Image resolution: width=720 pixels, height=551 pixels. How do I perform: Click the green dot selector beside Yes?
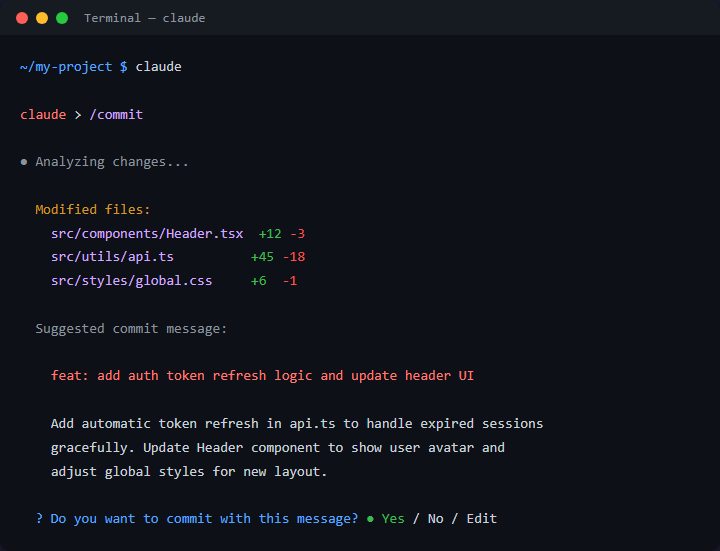click(x=370, y=519)
